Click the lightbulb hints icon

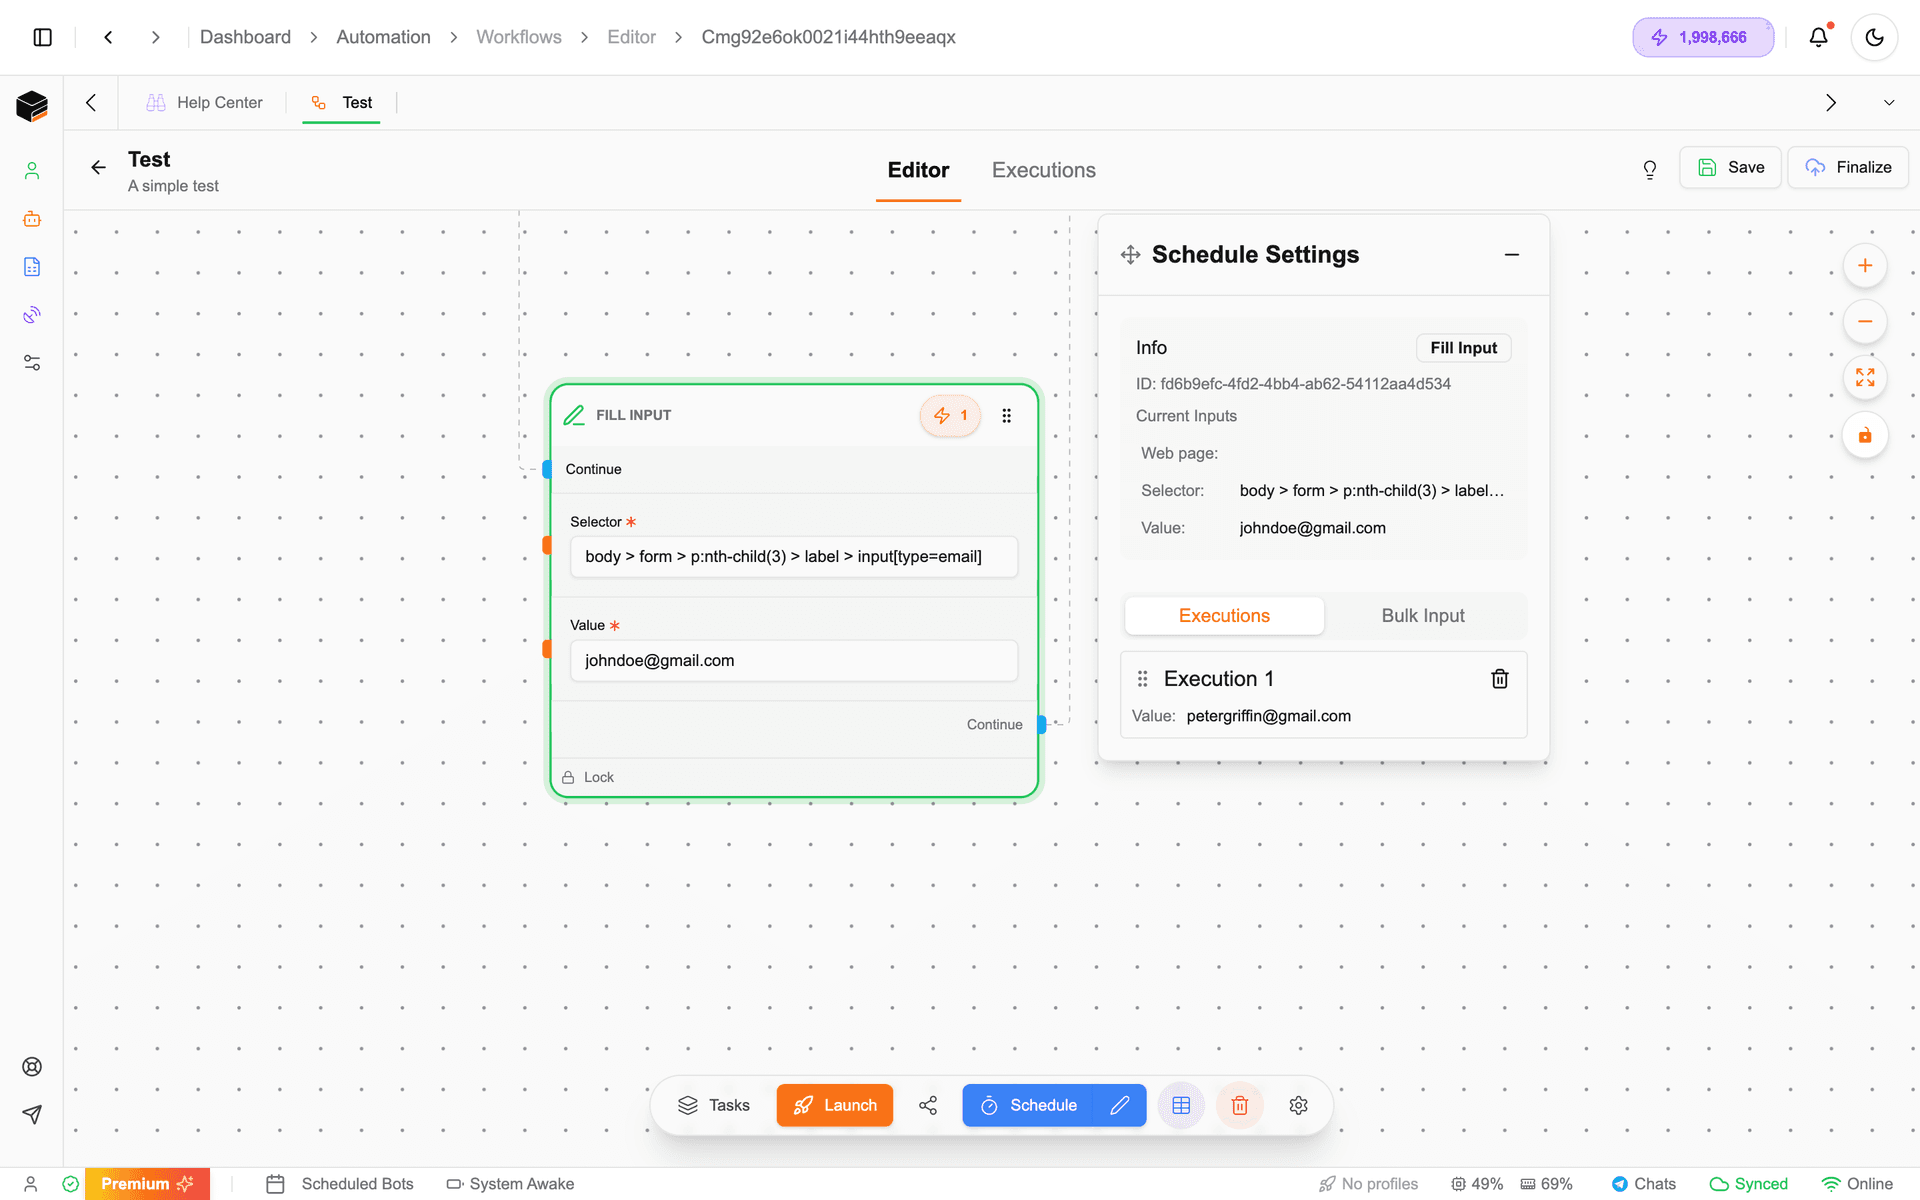[x=1650, y=169]
